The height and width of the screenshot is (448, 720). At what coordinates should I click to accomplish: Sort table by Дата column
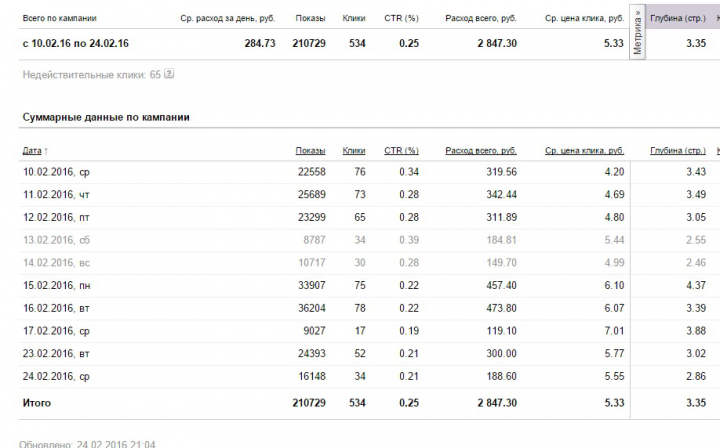(x=32, y=151)
